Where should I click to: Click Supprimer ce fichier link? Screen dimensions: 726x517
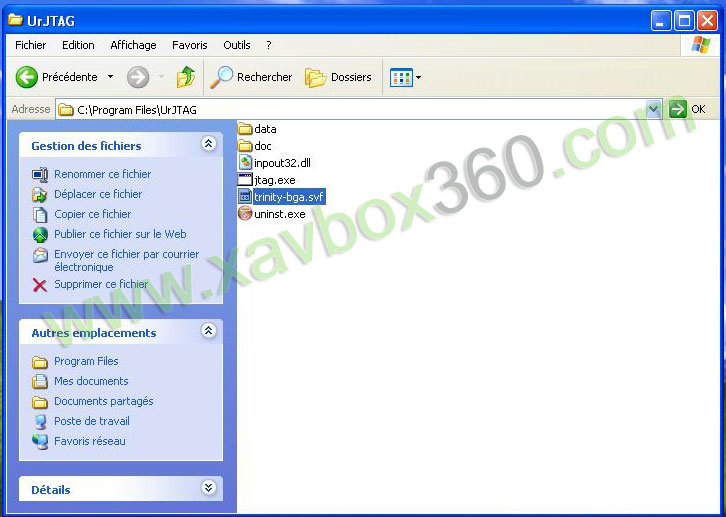tap(101, 284)
